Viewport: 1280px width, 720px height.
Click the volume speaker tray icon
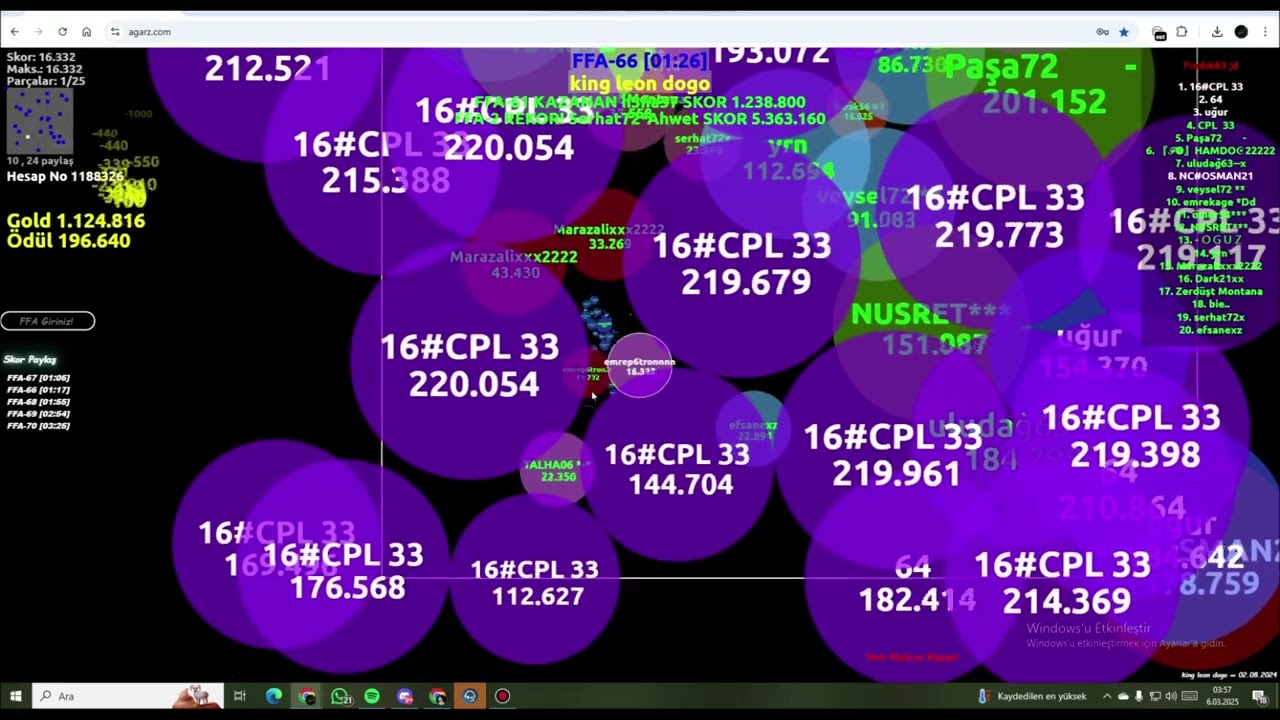(1171, 696)
